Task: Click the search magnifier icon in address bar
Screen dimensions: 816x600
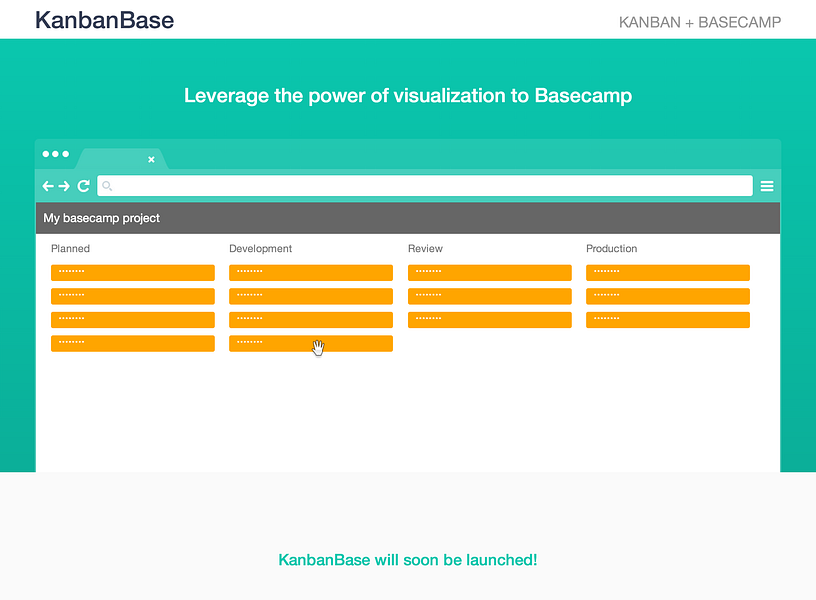Action: tap(107, 185)
